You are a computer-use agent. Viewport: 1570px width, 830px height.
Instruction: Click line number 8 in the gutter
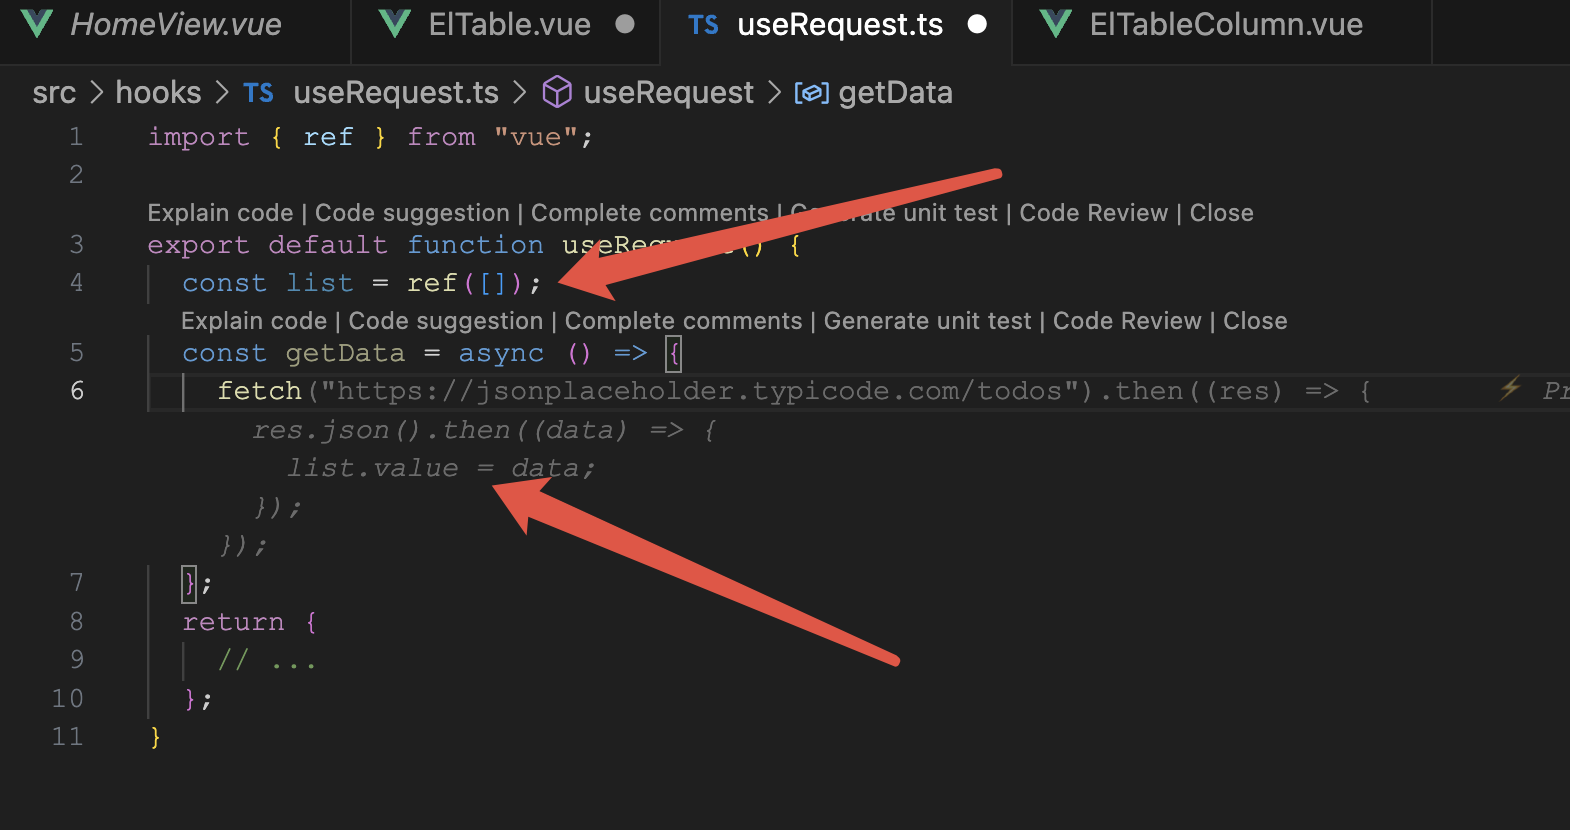(x=76, y=621)
